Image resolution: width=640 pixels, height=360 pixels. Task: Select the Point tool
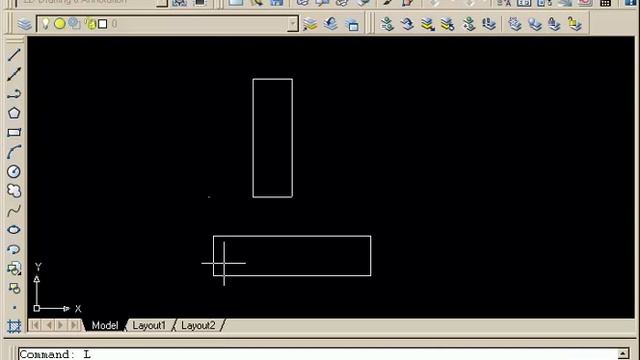coord(14,307)
